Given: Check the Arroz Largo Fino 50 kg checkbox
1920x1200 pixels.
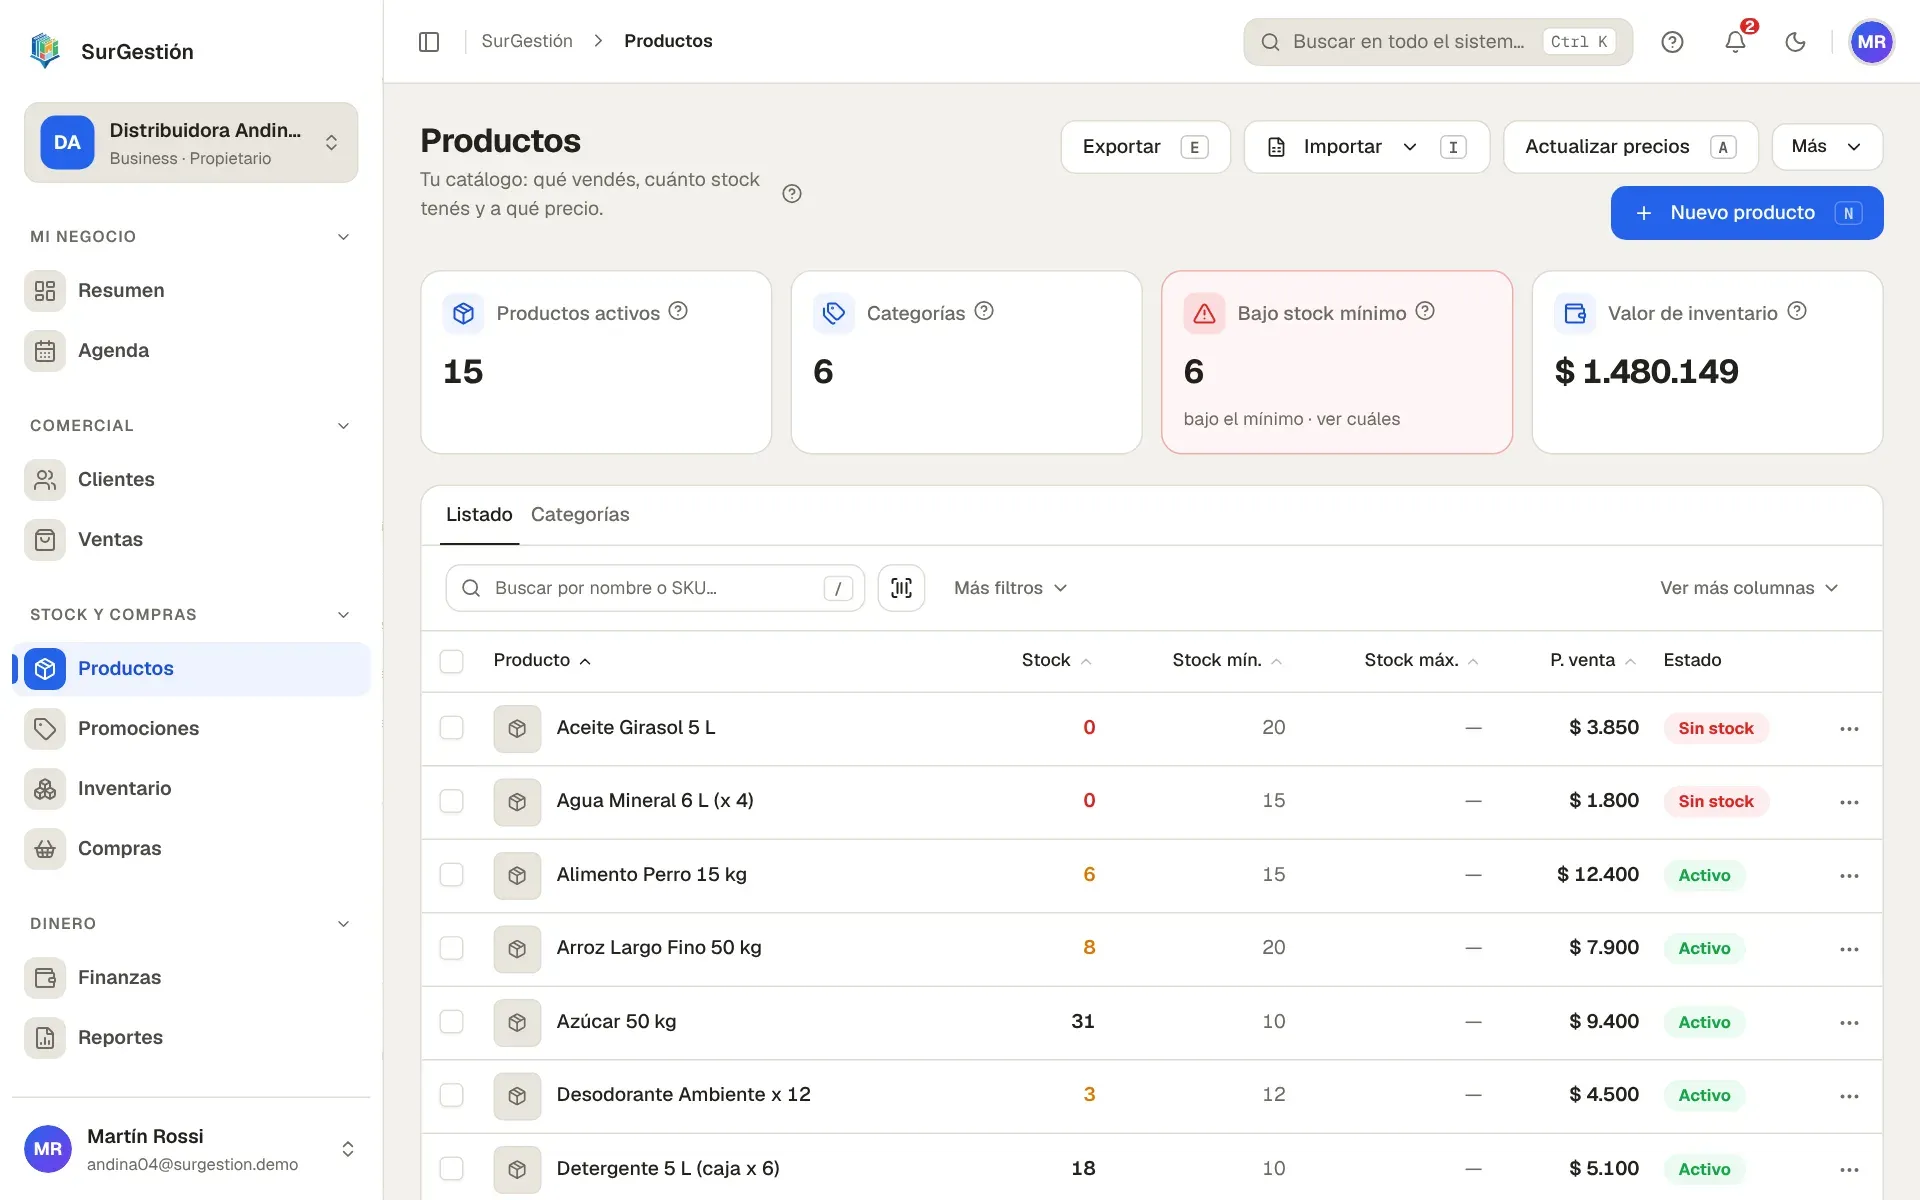Looking at the screenshot, I should tap(452, 948).
